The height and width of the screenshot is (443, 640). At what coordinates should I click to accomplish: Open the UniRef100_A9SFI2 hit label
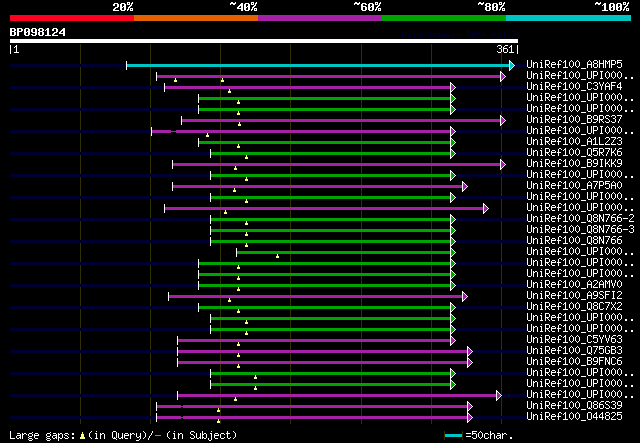click(x=574, y=296)
